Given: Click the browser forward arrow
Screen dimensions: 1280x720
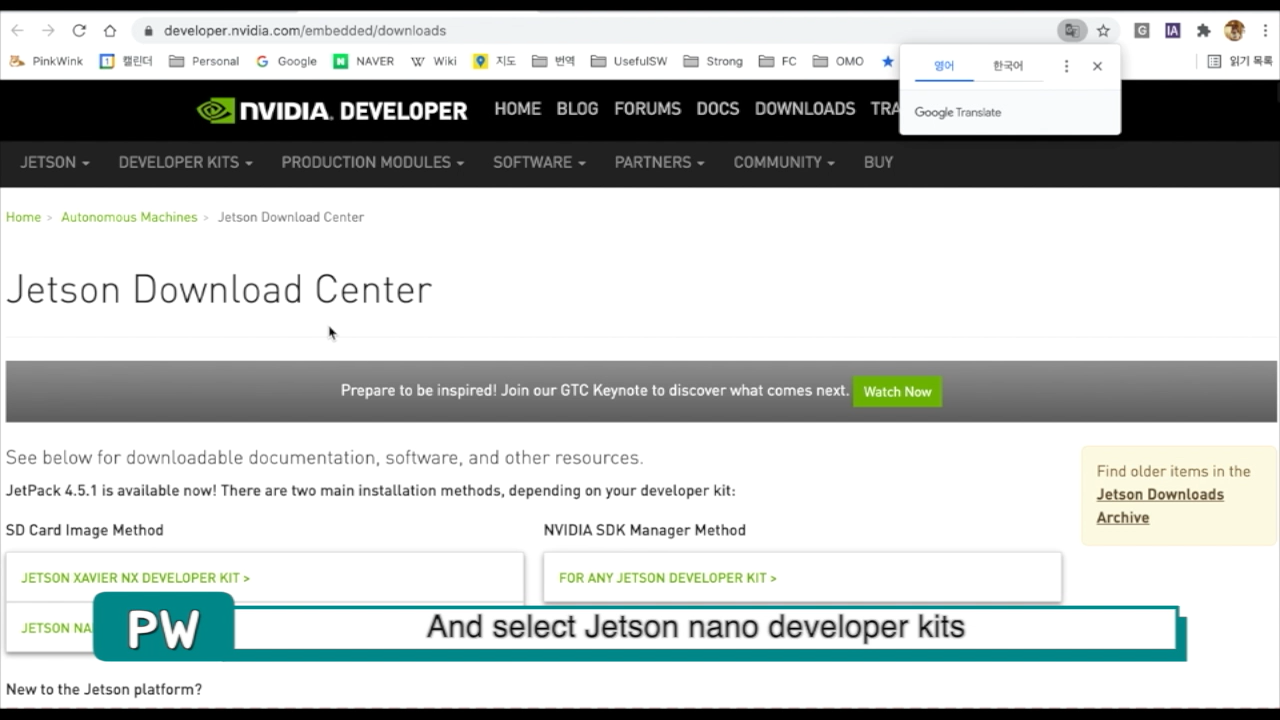Looking at the screenshot, I should 48,31.
